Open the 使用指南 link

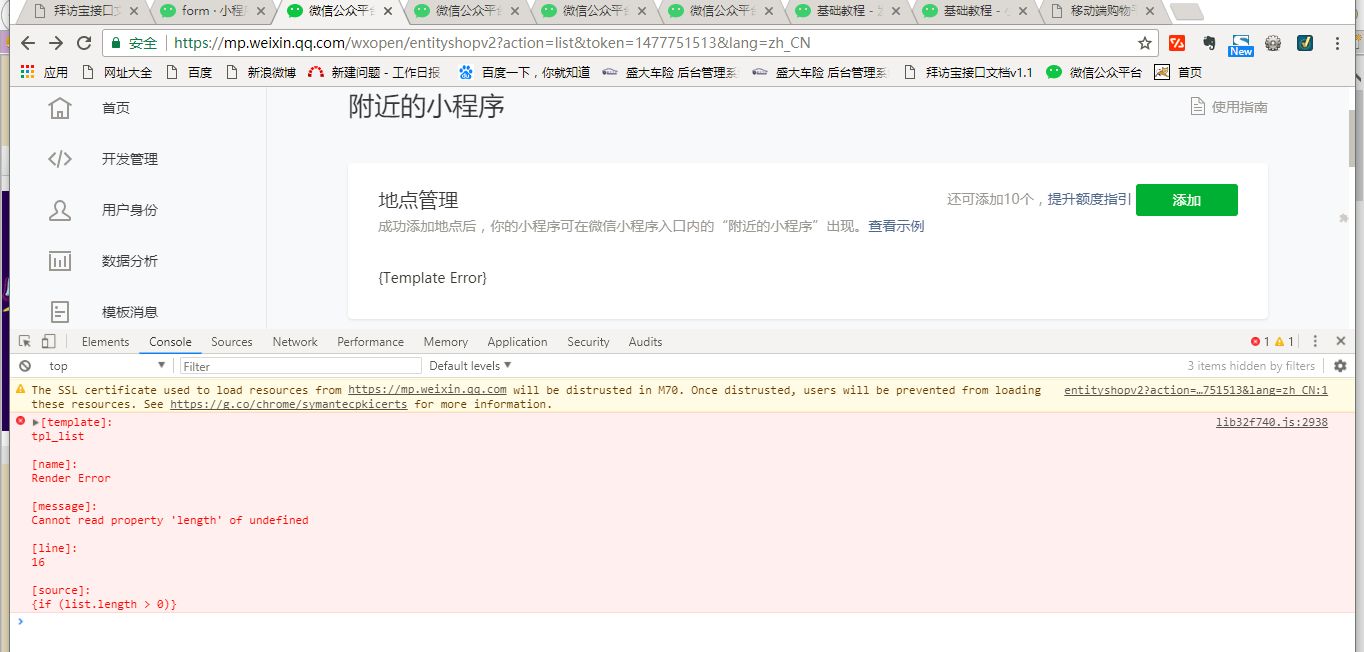pyautogui.click(x=1239, y=107)
